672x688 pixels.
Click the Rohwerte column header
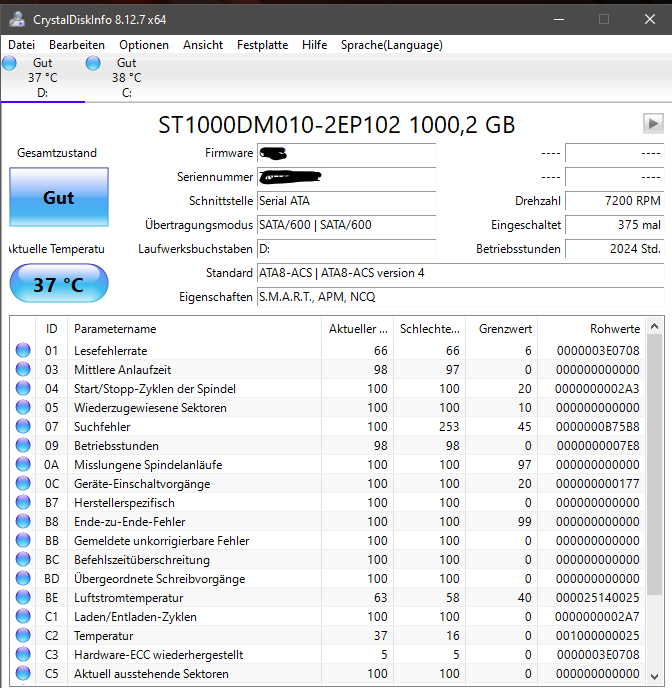pos(592,329)
